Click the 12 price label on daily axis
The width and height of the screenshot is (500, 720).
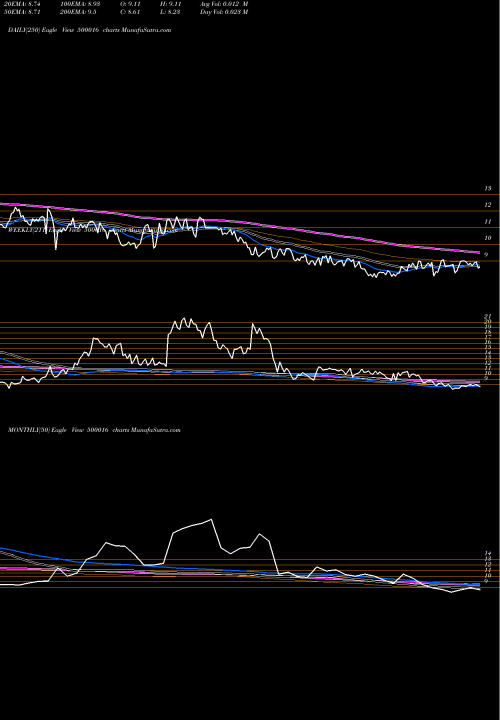pos(488,205)
